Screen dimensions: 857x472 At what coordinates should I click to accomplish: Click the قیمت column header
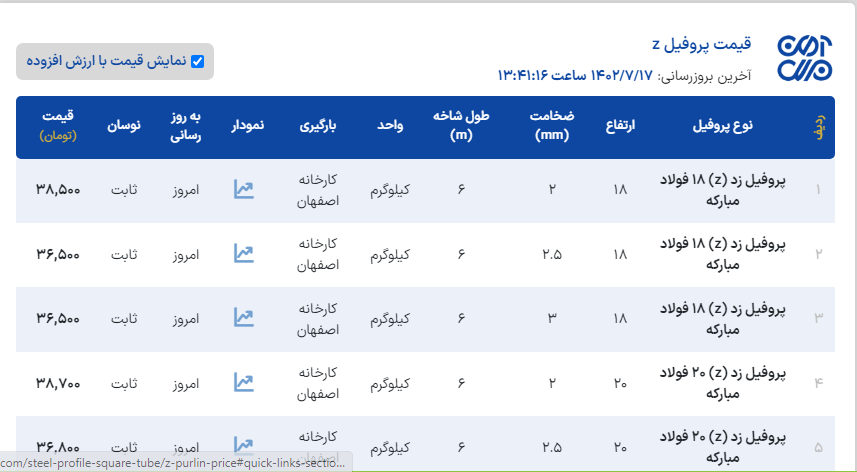(x=58, y=126)
